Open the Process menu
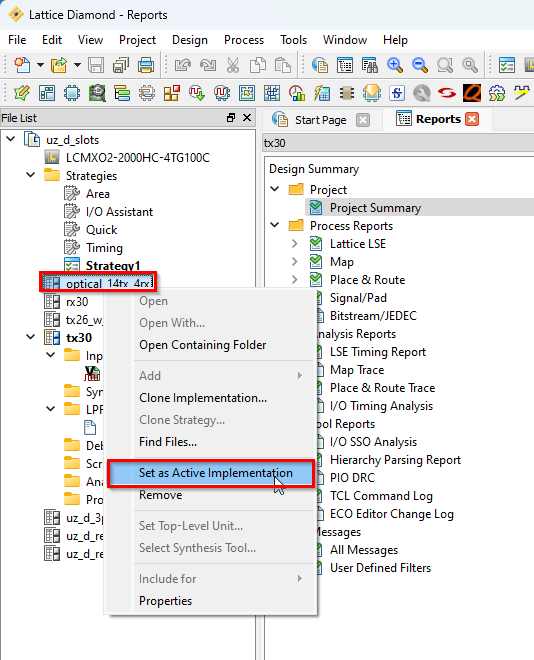This screenshot has height=660, width=534. tap(244, 40)
